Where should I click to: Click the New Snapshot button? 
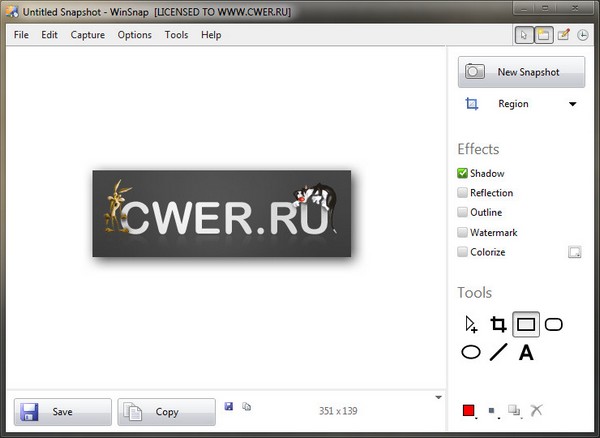point(521,72)
